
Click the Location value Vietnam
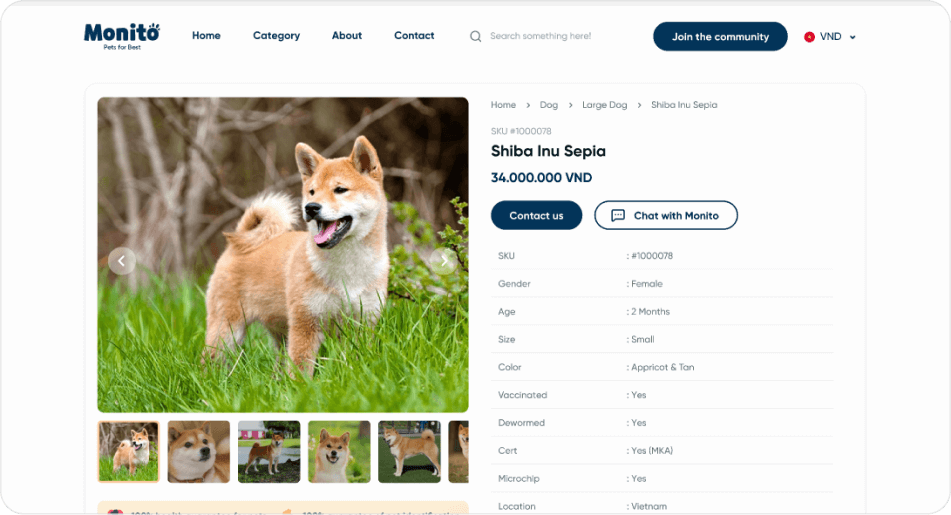tap(649, 507)
